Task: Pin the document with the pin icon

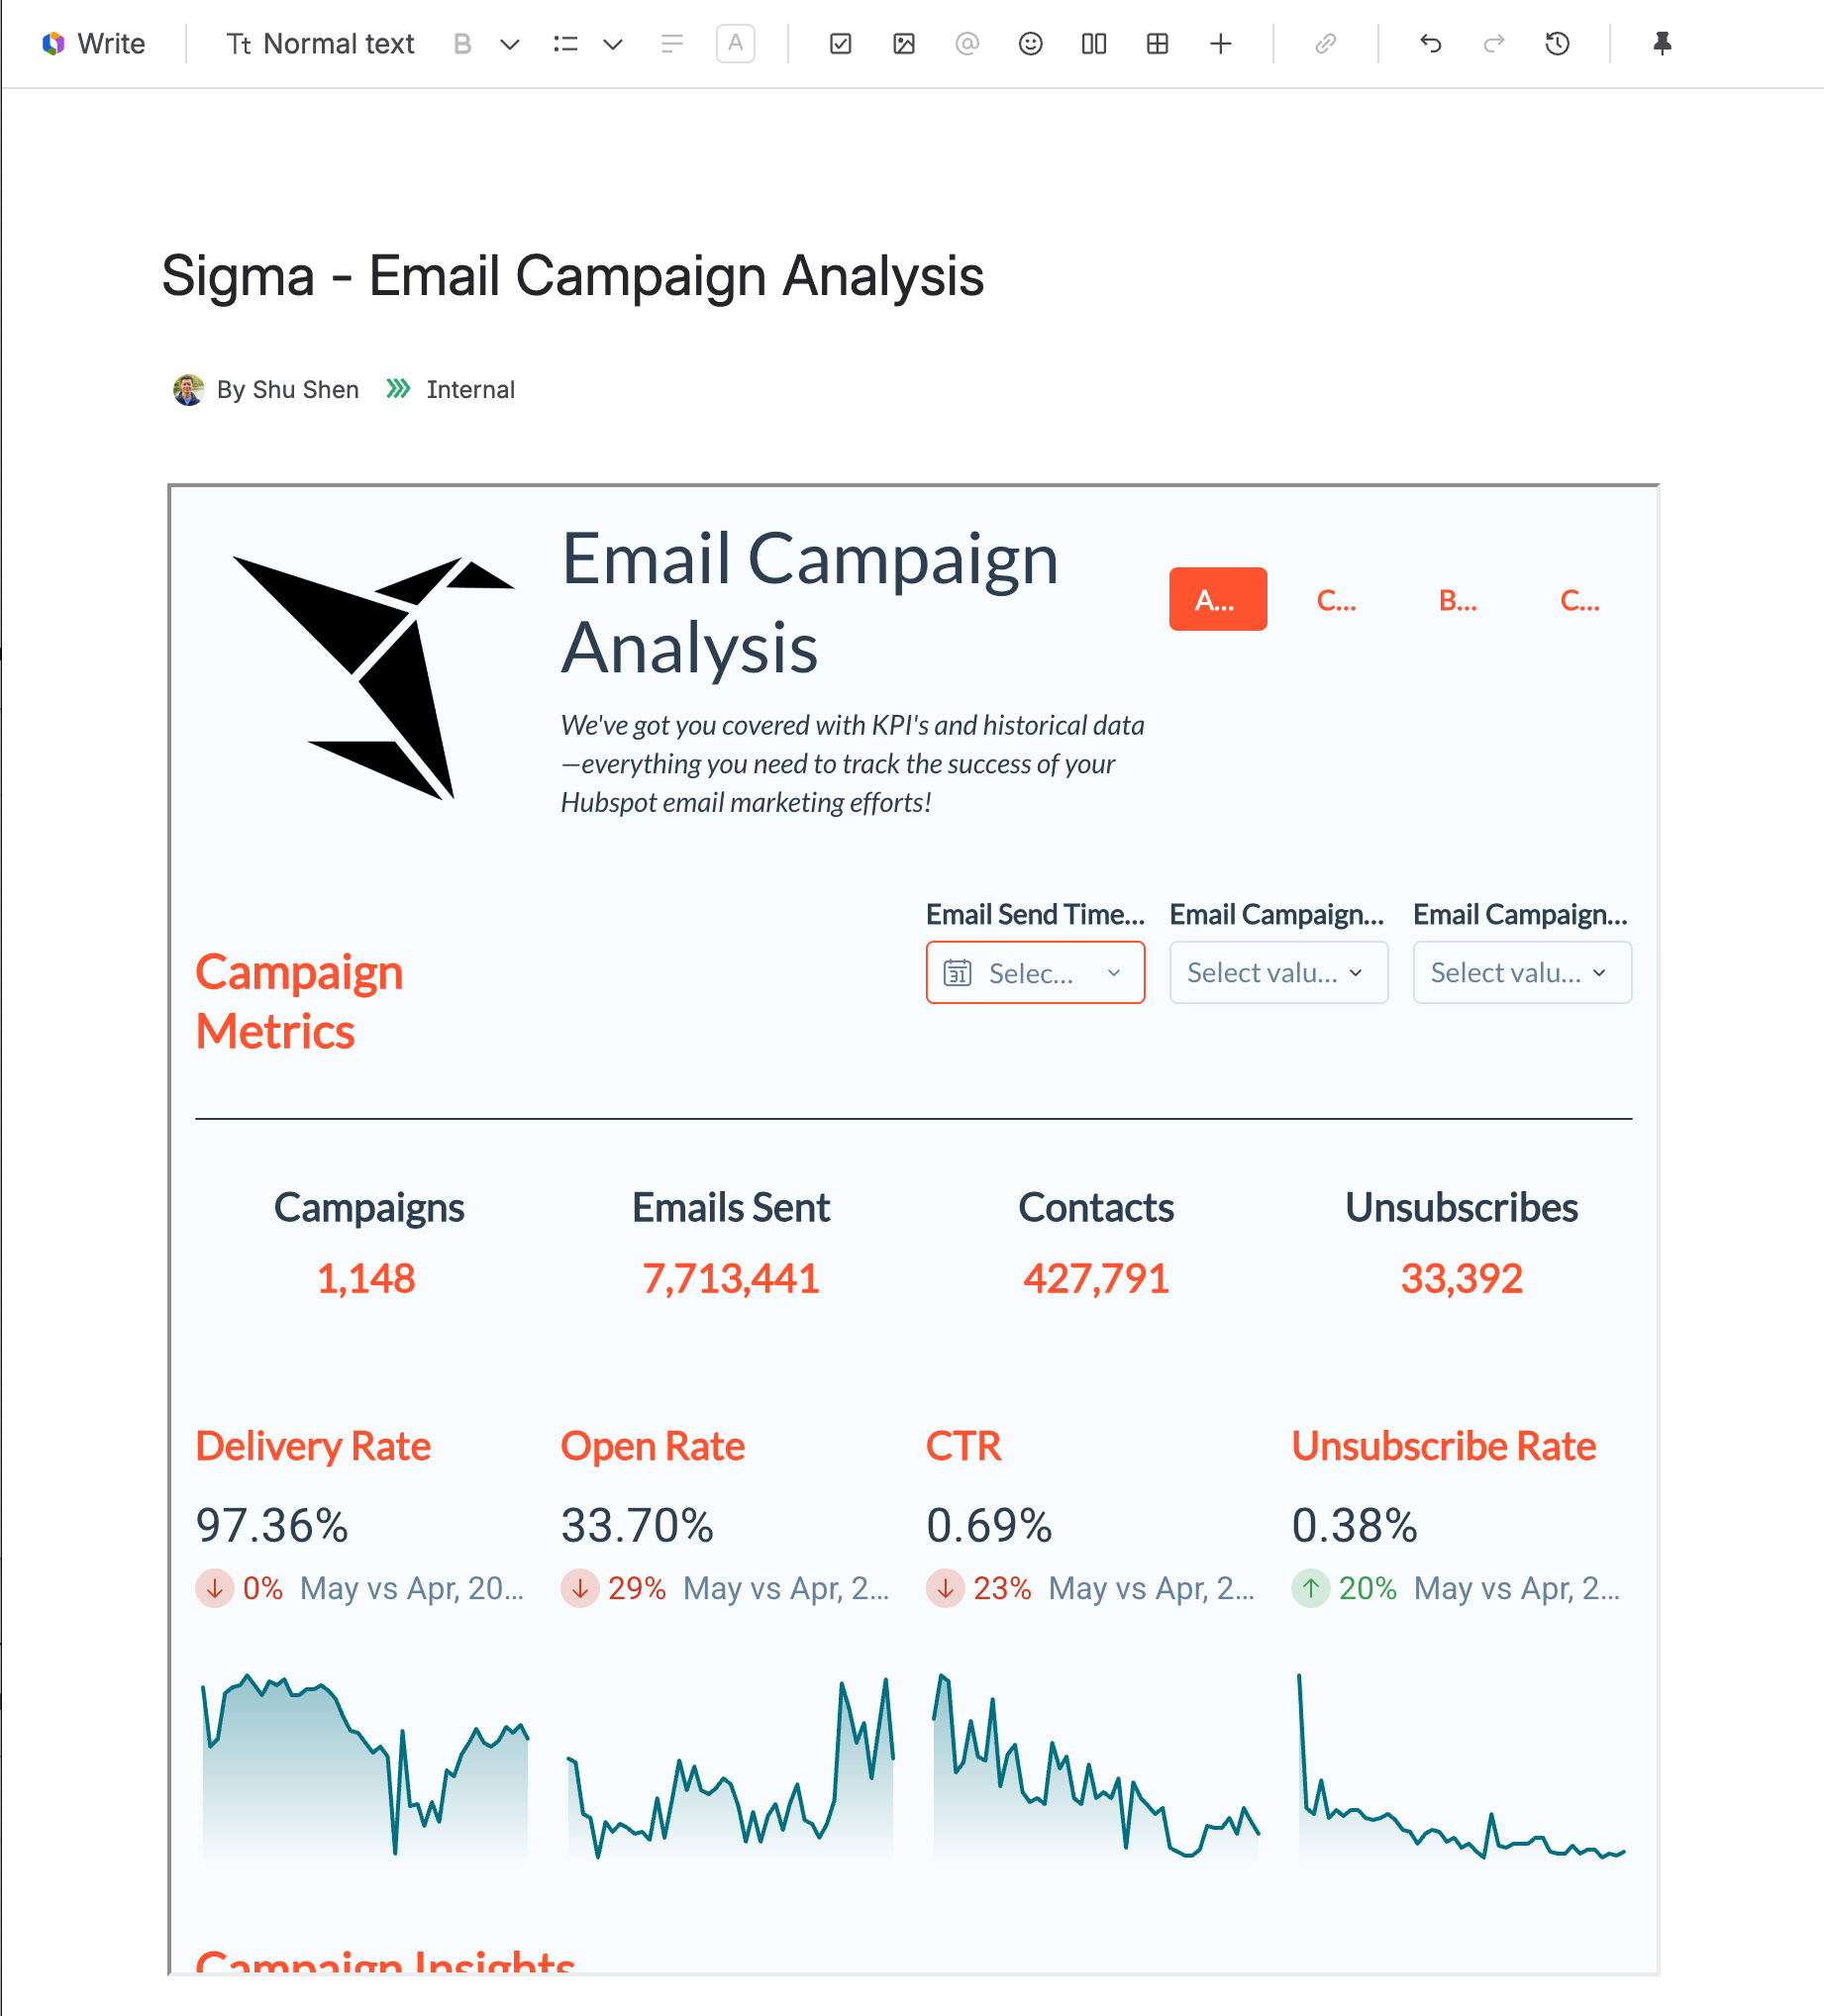Action: (x=1662, y=44)
